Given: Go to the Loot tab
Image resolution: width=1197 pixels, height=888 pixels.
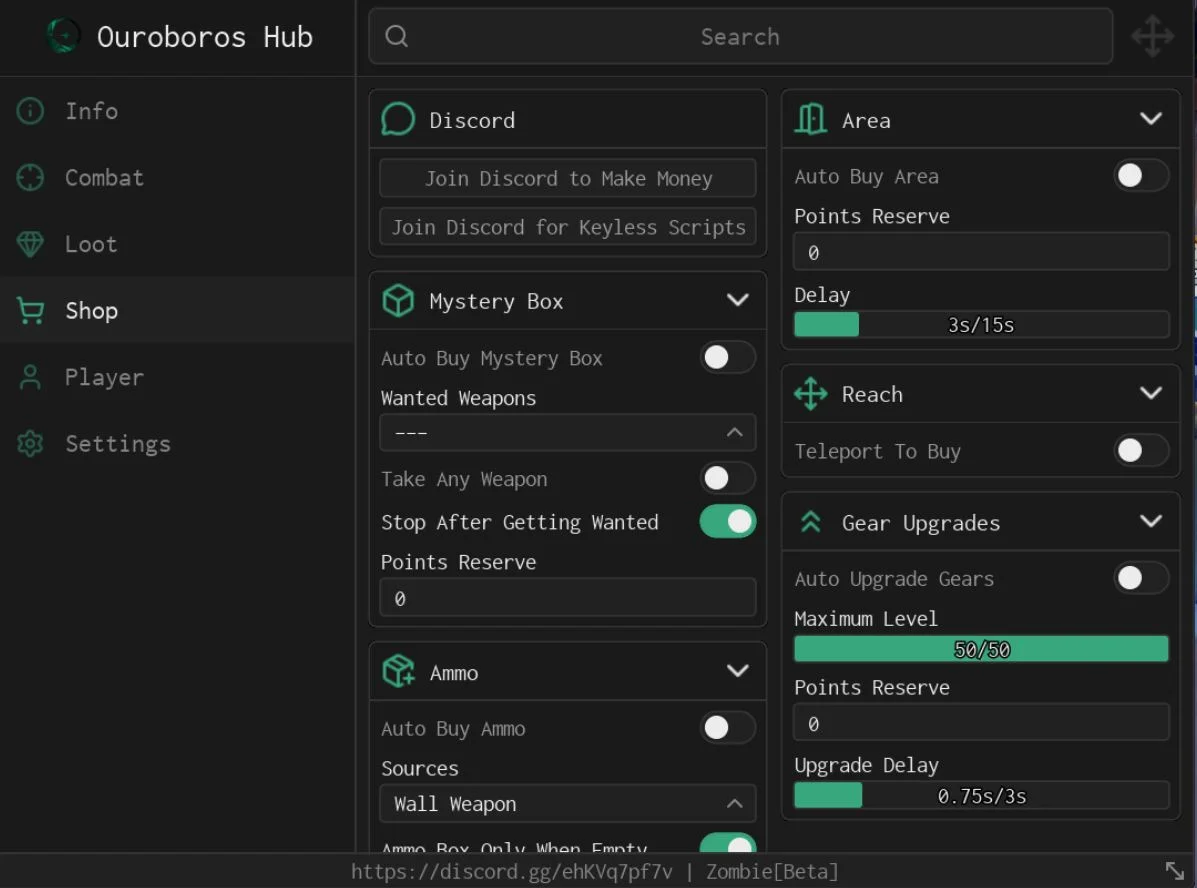Looking at the screenshot, I should [x=177, y=244].
